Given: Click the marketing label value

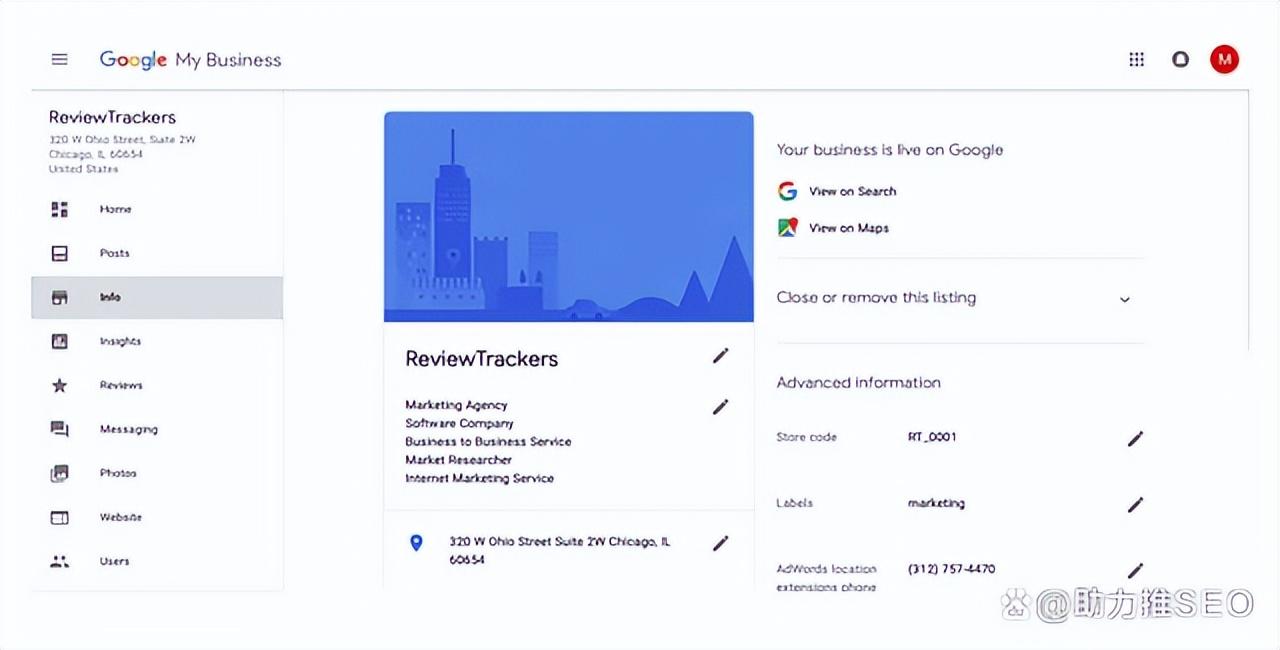Looking at the screenshot, I should [x=936, y=503].
